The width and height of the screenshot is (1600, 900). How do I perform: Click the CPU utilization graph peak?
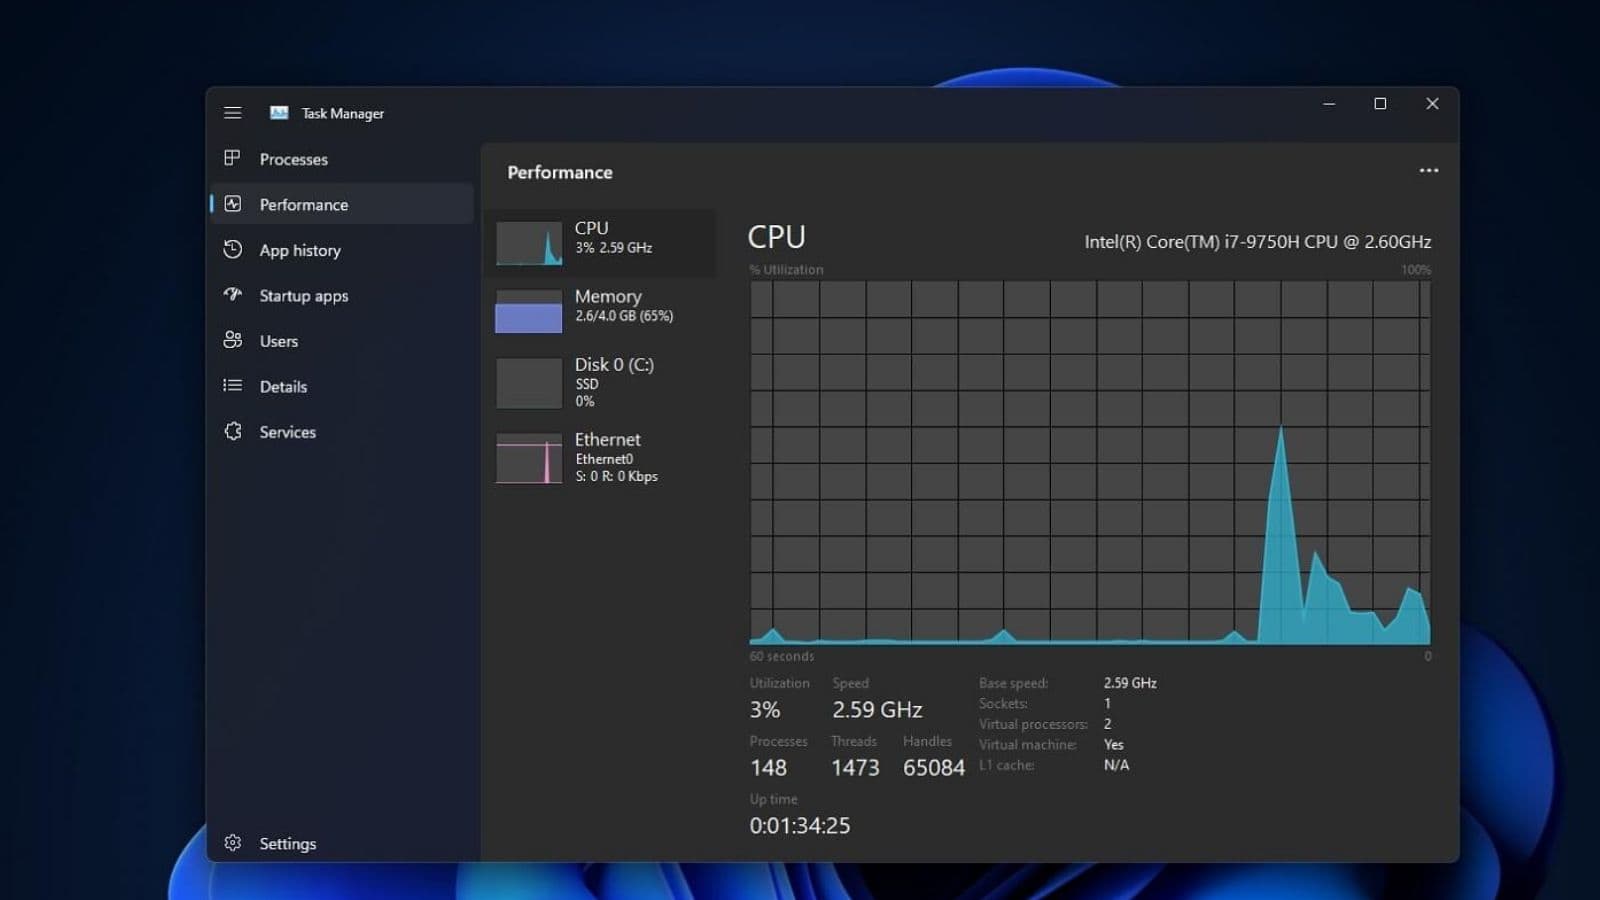[x=1281, y=430]
